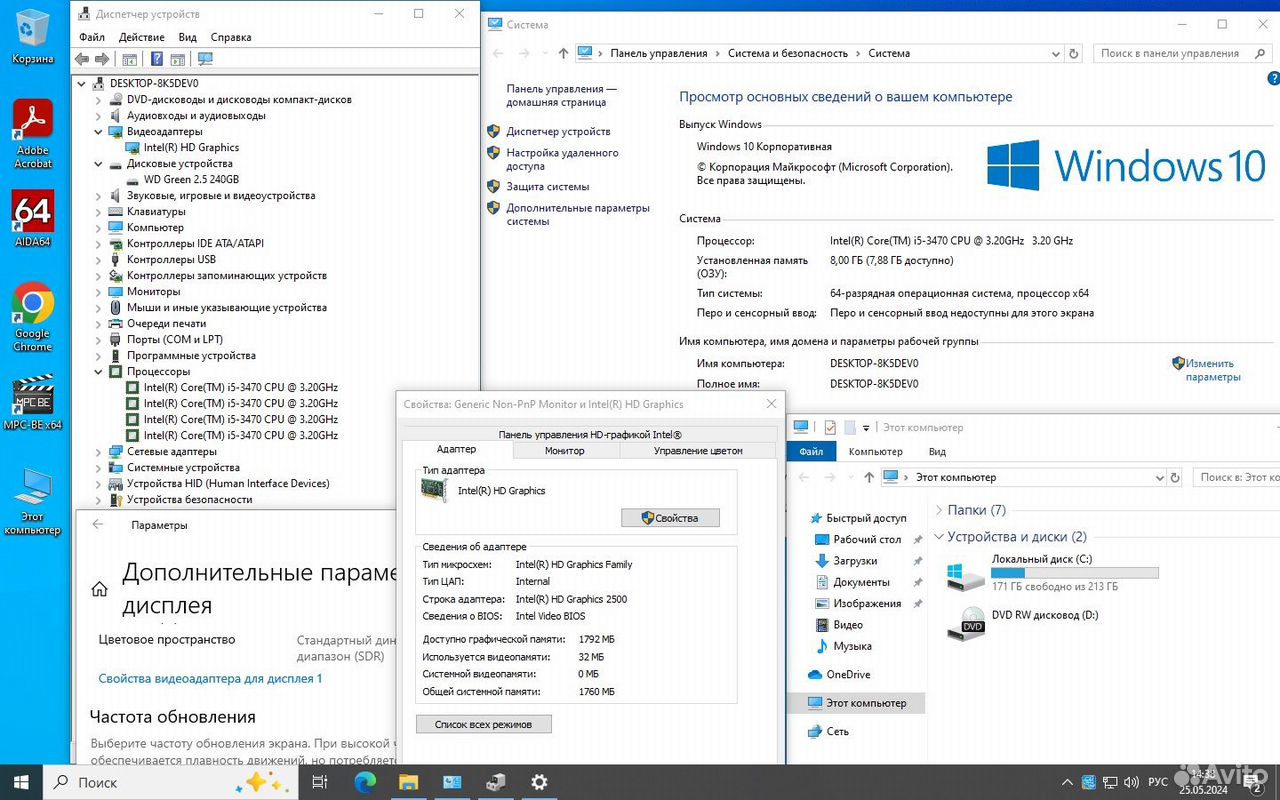Click Back arrow in Device Manager toolbar

(82, 59)
